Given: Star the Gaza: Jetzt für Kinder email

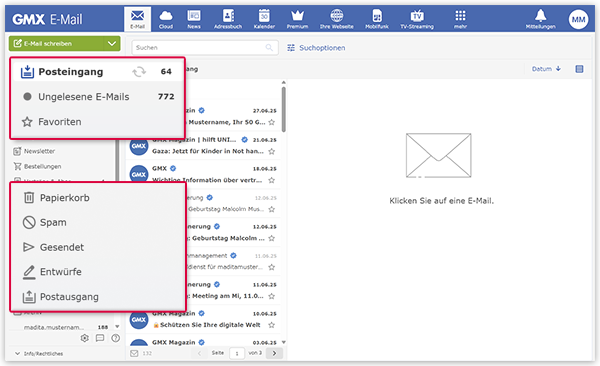Looking at the screenshot, I should pyautogui.click(x=272, y=151).
